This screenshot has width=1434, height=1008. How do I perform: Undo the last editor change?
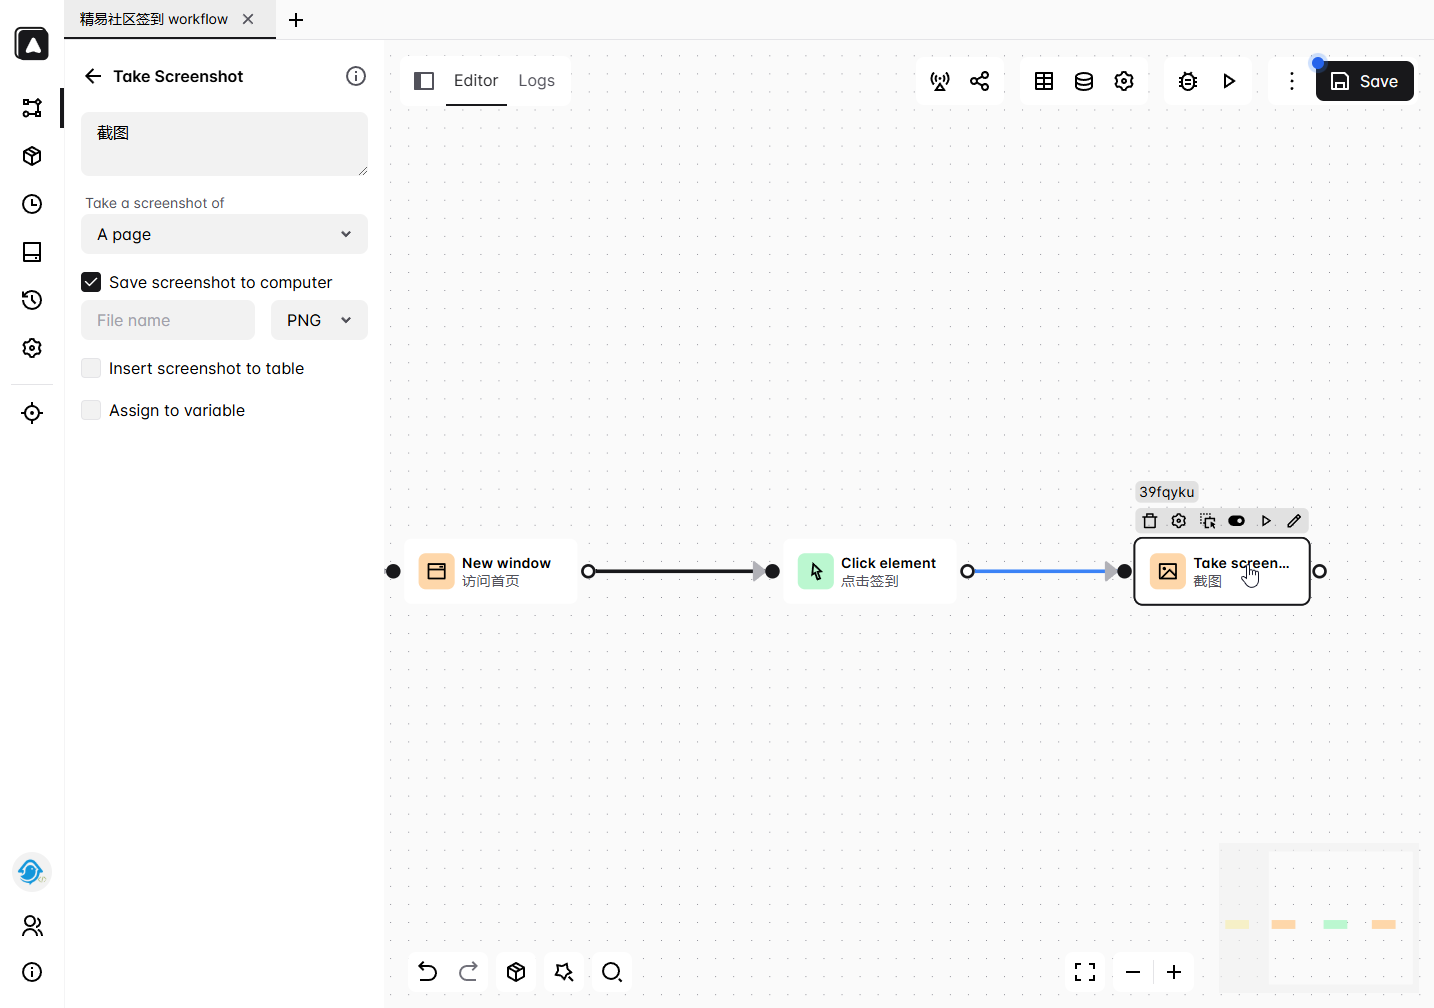click(428, 972)
